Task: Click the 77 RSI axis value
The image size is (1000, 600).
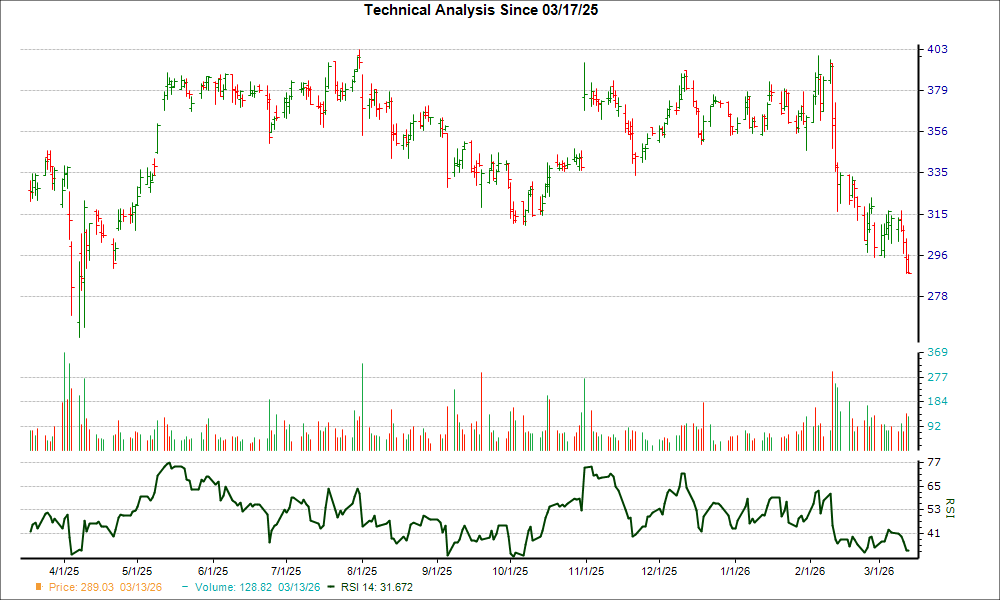Action: 934,462
